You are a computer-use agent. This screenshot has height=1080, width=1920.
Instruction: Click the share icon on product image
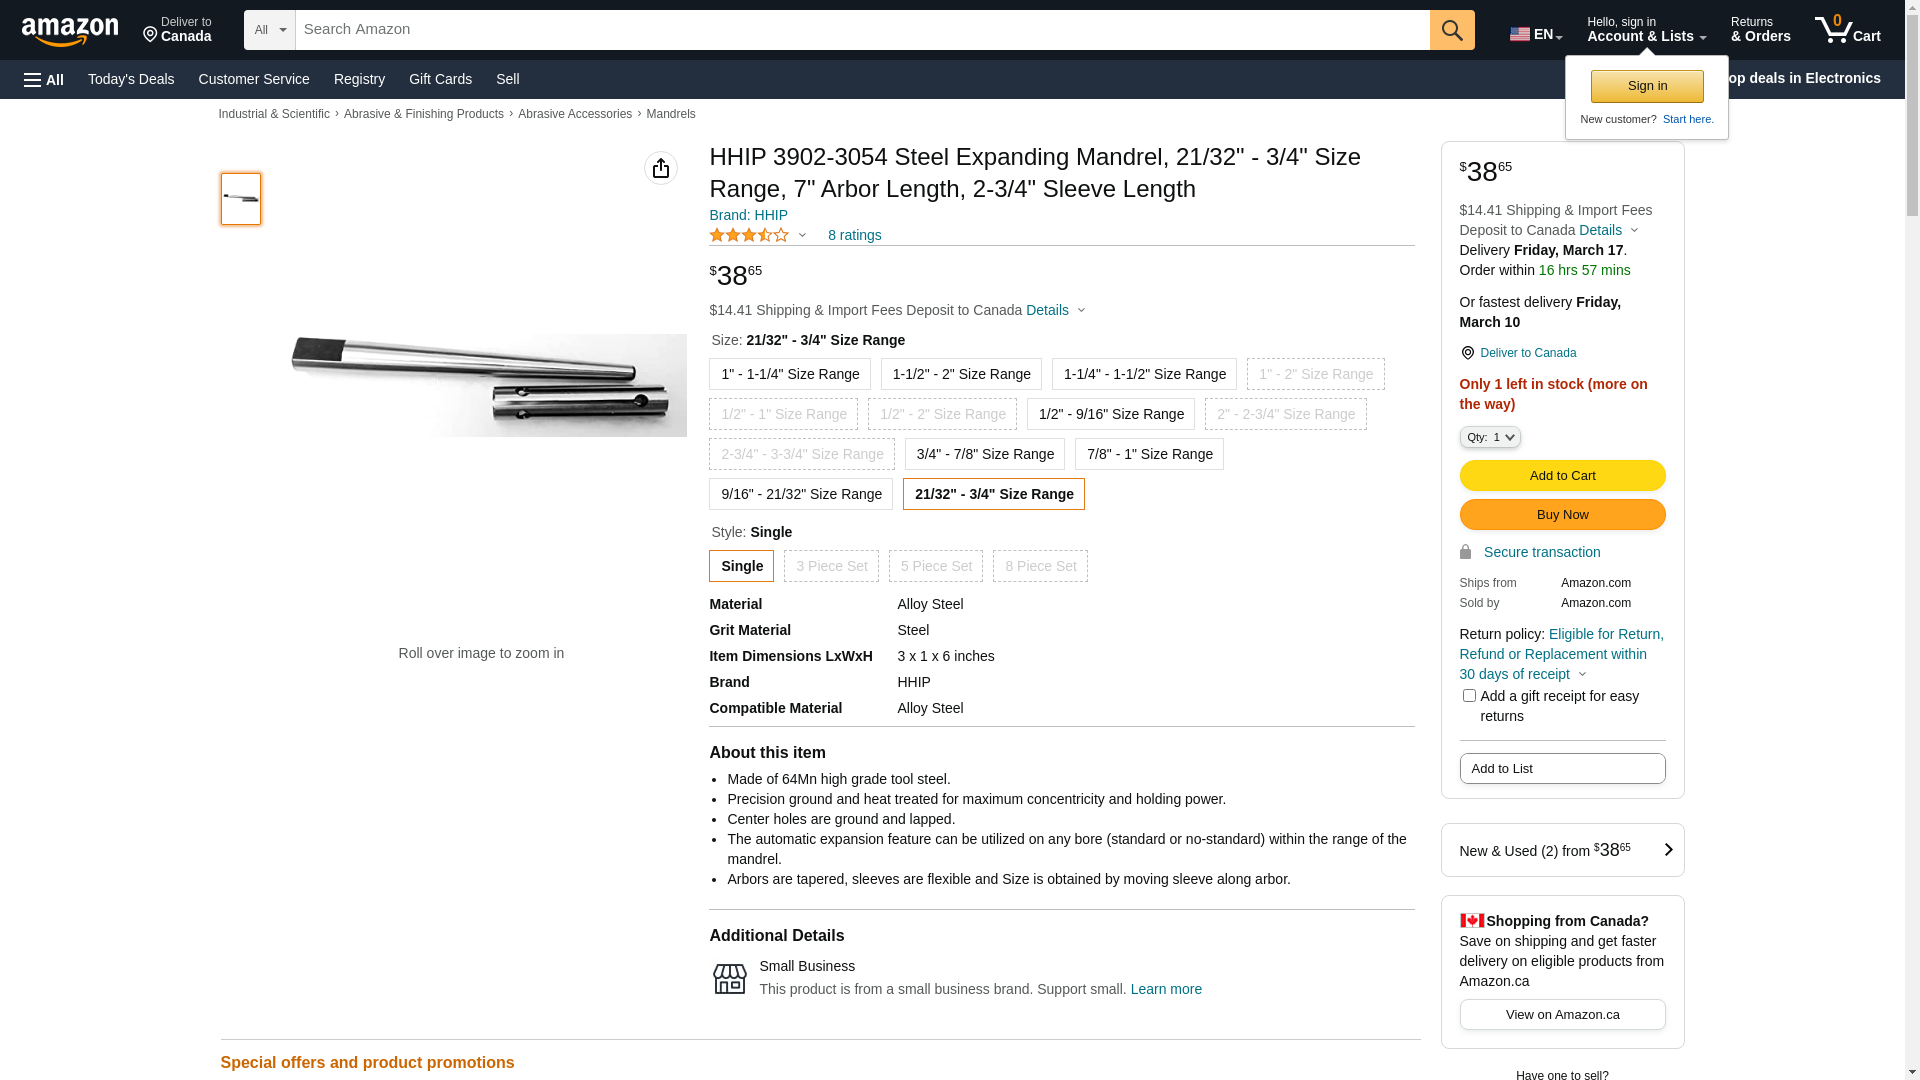[x=661, y=168]
